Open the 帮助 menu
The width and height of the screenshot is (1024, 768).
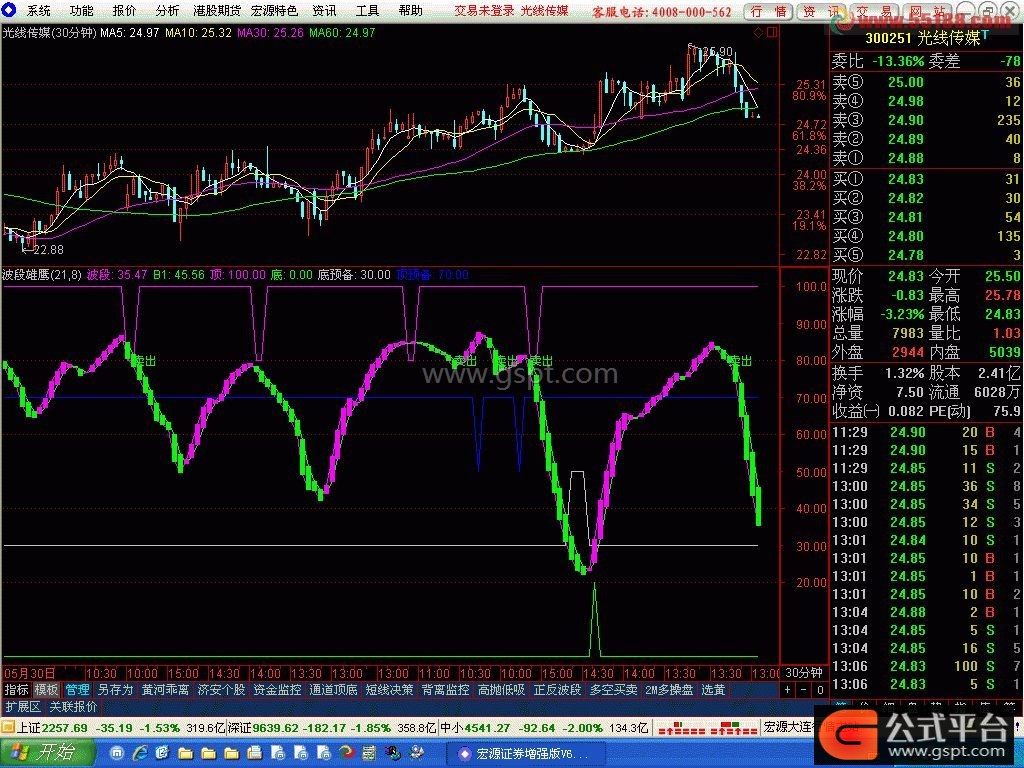point(411,11)
